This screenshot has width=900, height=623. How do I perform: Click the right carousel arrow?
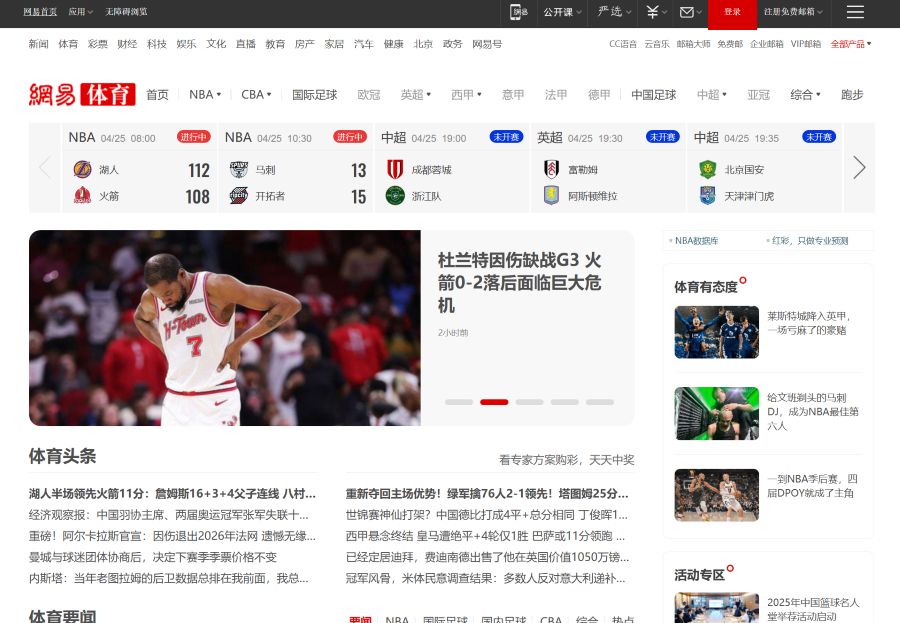(x=858, y=168)
